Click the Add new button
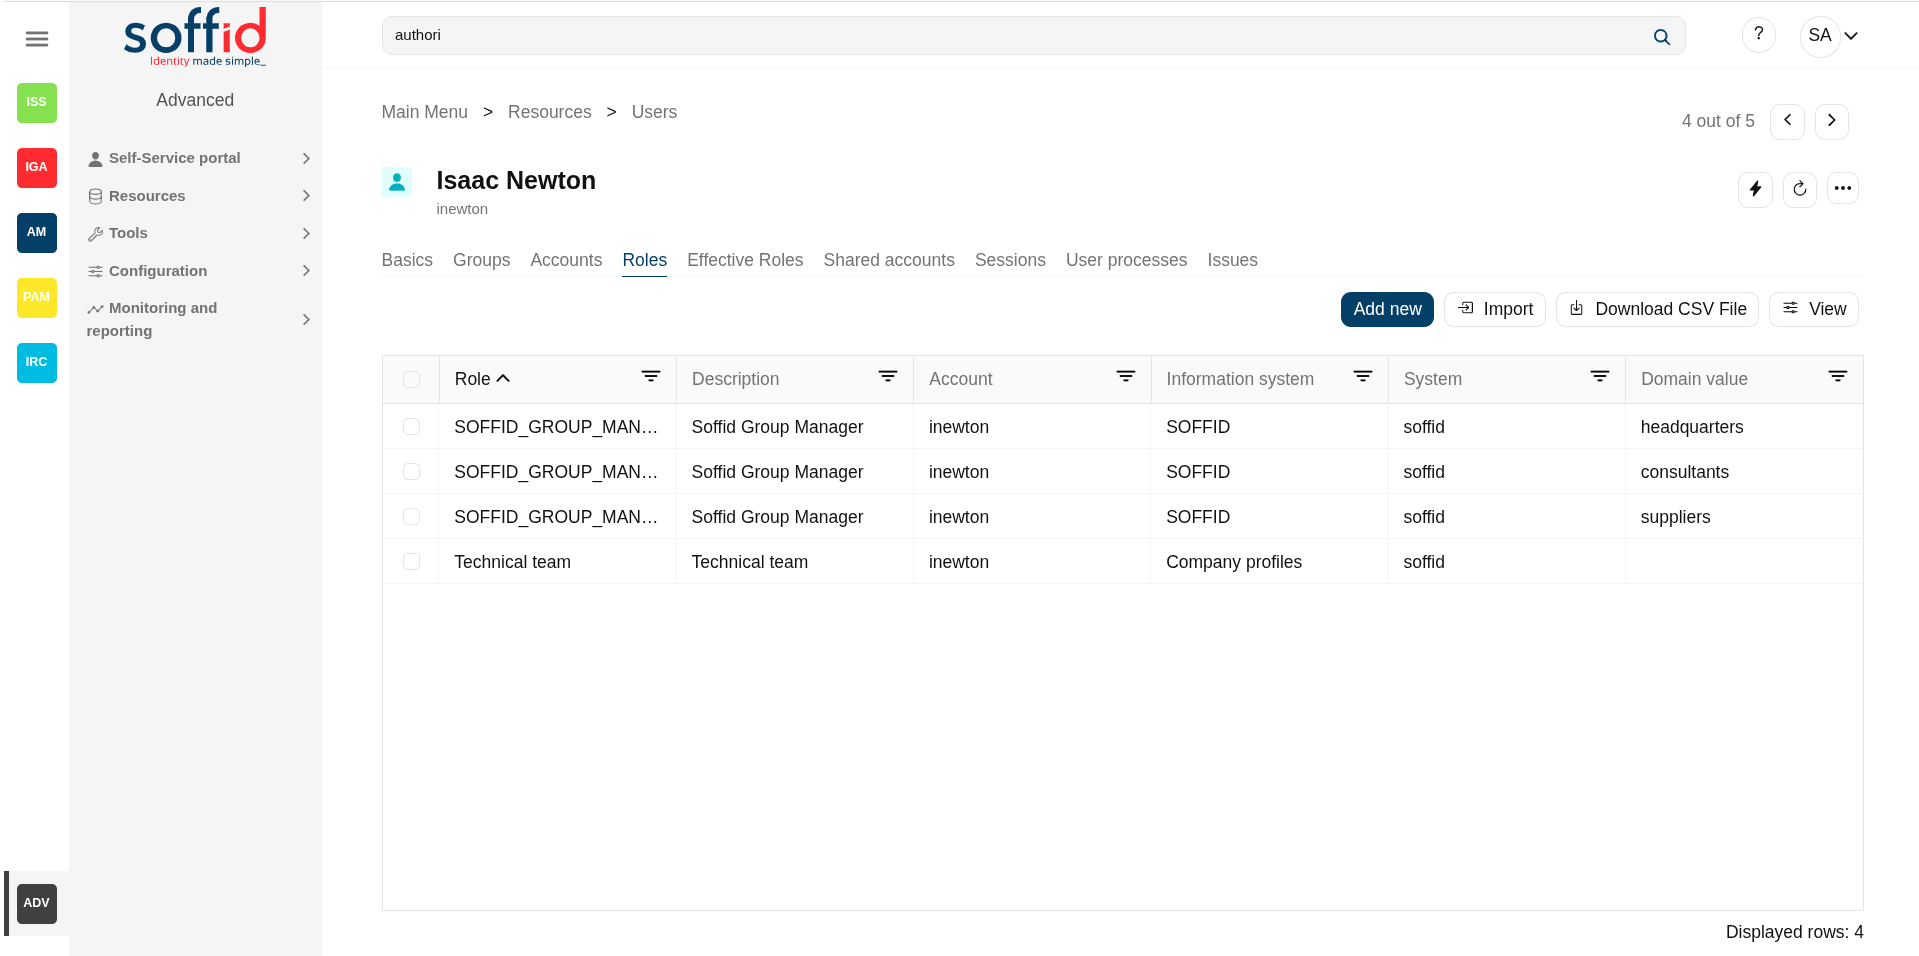This screenshot has height=956, width=1919. [1387, 309]
